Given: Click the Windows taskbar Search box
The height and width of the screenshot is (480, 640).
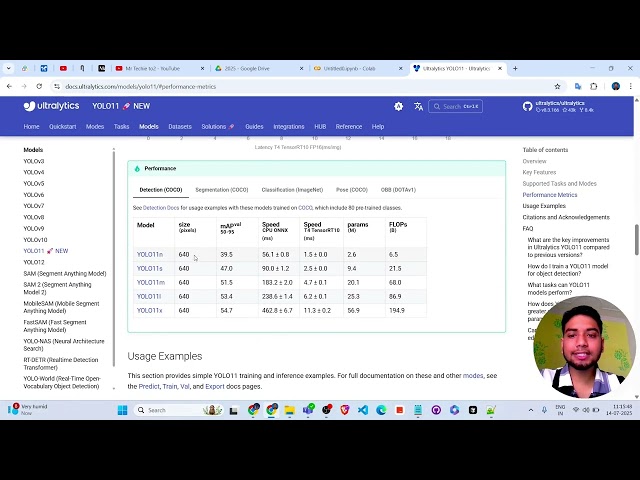Looking at the screenshot, I should click(179, 410).
